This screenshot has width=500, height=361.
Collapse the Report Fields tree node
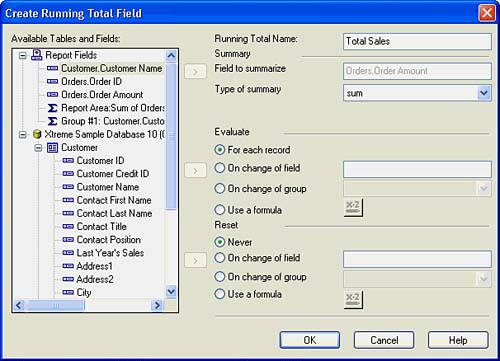pyautogui.click(x=22, y=55)
